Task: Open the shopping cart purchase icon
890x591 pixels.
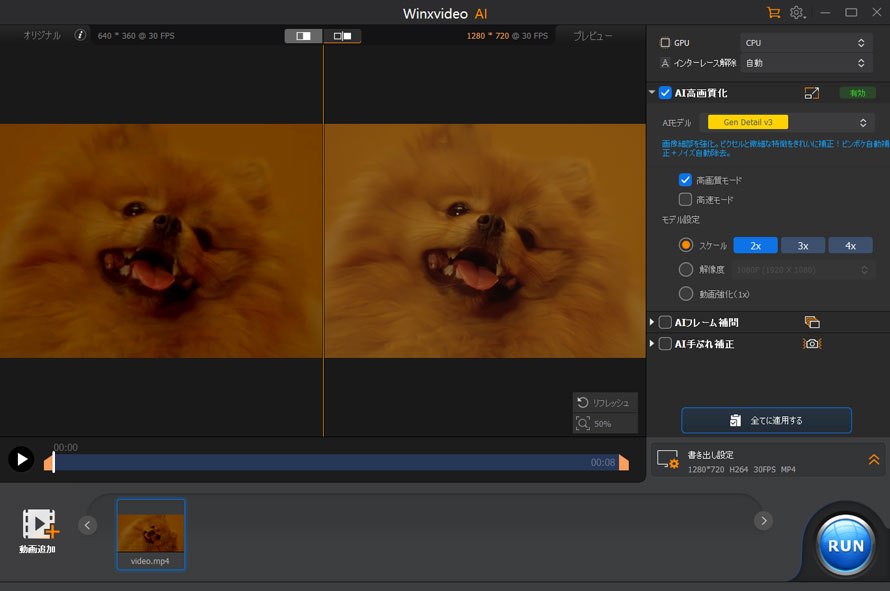Action: click(773, 12)
